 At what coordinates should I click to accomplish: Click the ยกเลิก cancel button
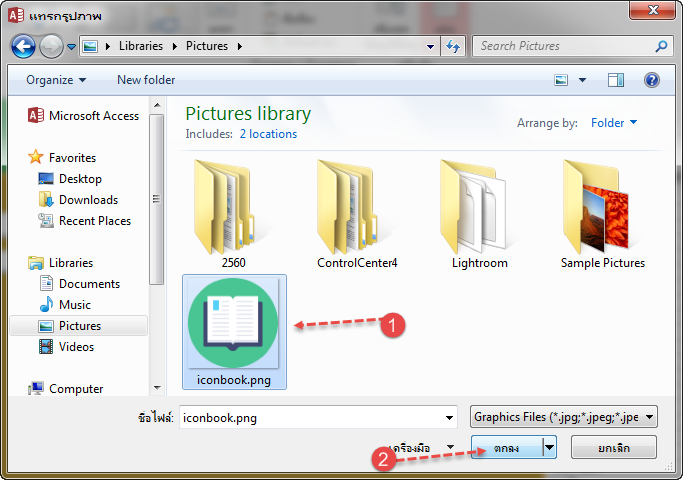click(x=613, y=447)
